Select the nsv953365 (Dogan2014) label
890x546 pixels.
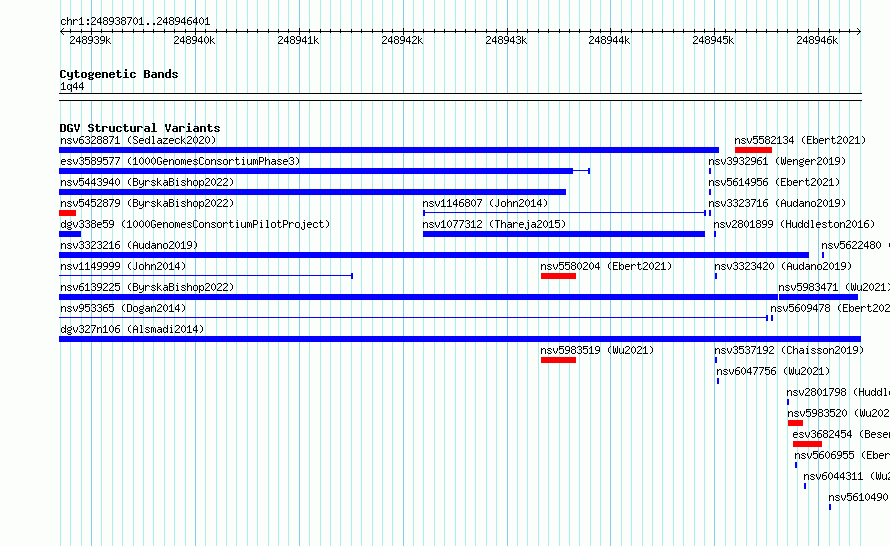tap(123, 308)
